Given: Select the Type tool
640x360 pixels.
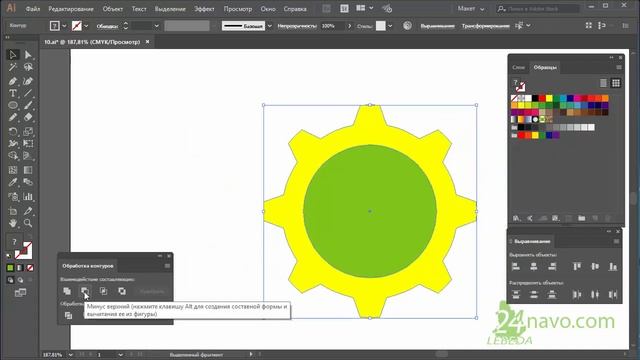Looking at the screenshot, I should click(13, 93).
